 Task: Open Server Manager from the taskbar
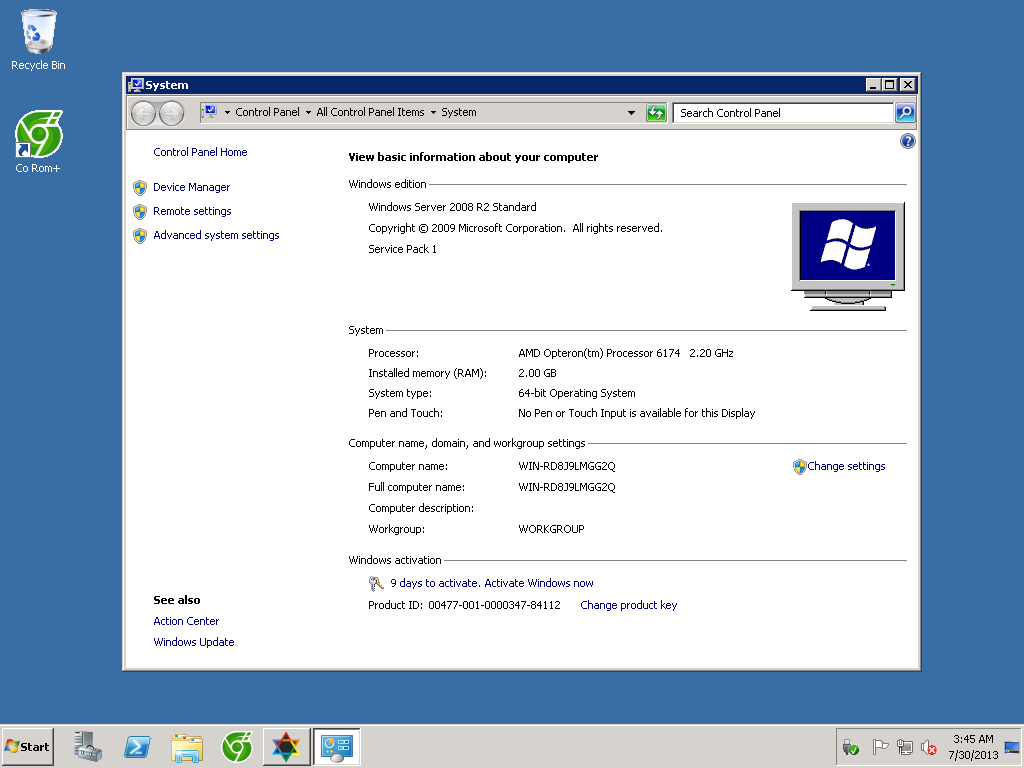pos(88,746)
